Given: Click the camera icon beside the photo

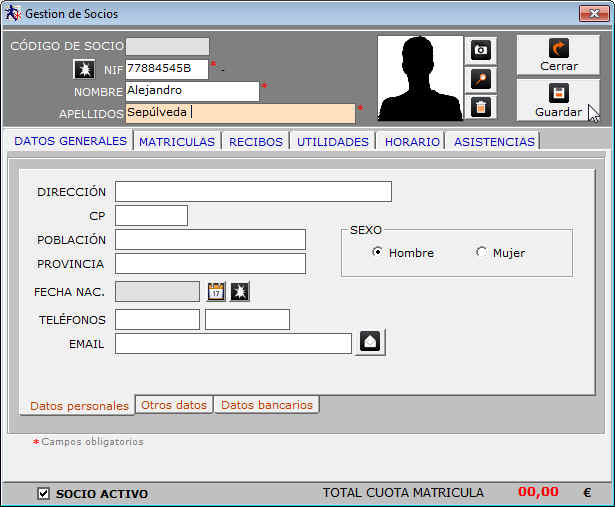Looking at the screenshot, I should pos(481,50).
